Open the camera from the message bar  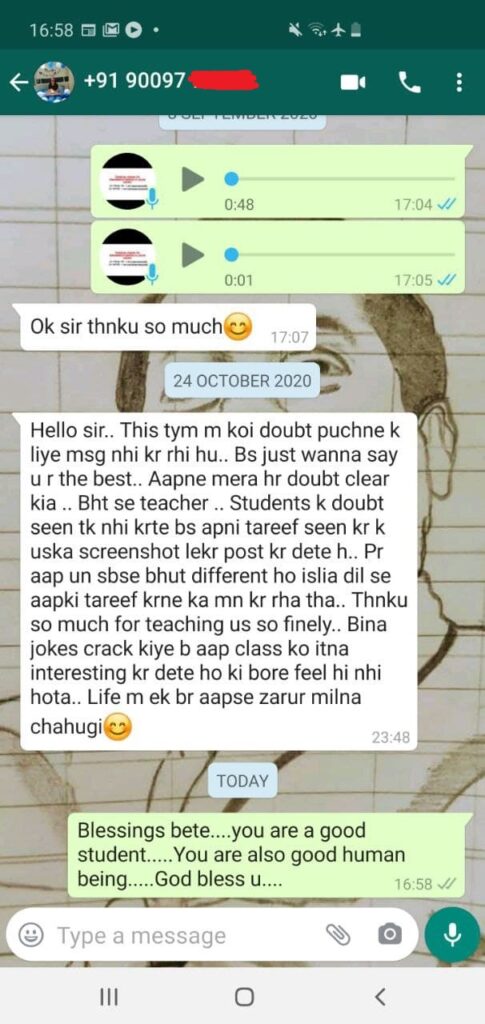coord(390,935)
